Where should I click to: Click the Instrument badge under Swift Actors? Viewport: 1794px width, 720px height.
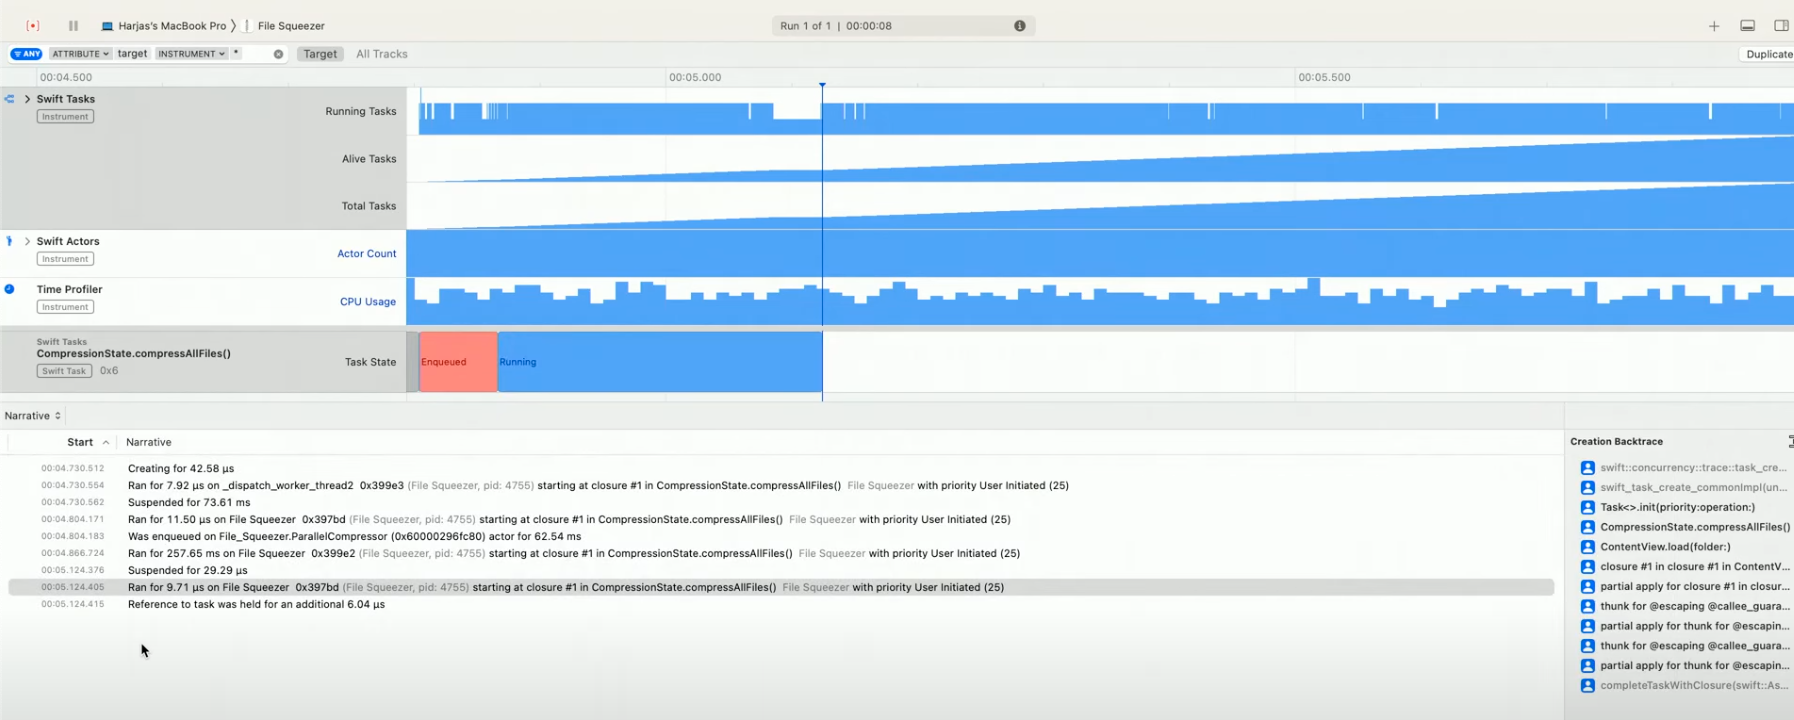[65, 259]
